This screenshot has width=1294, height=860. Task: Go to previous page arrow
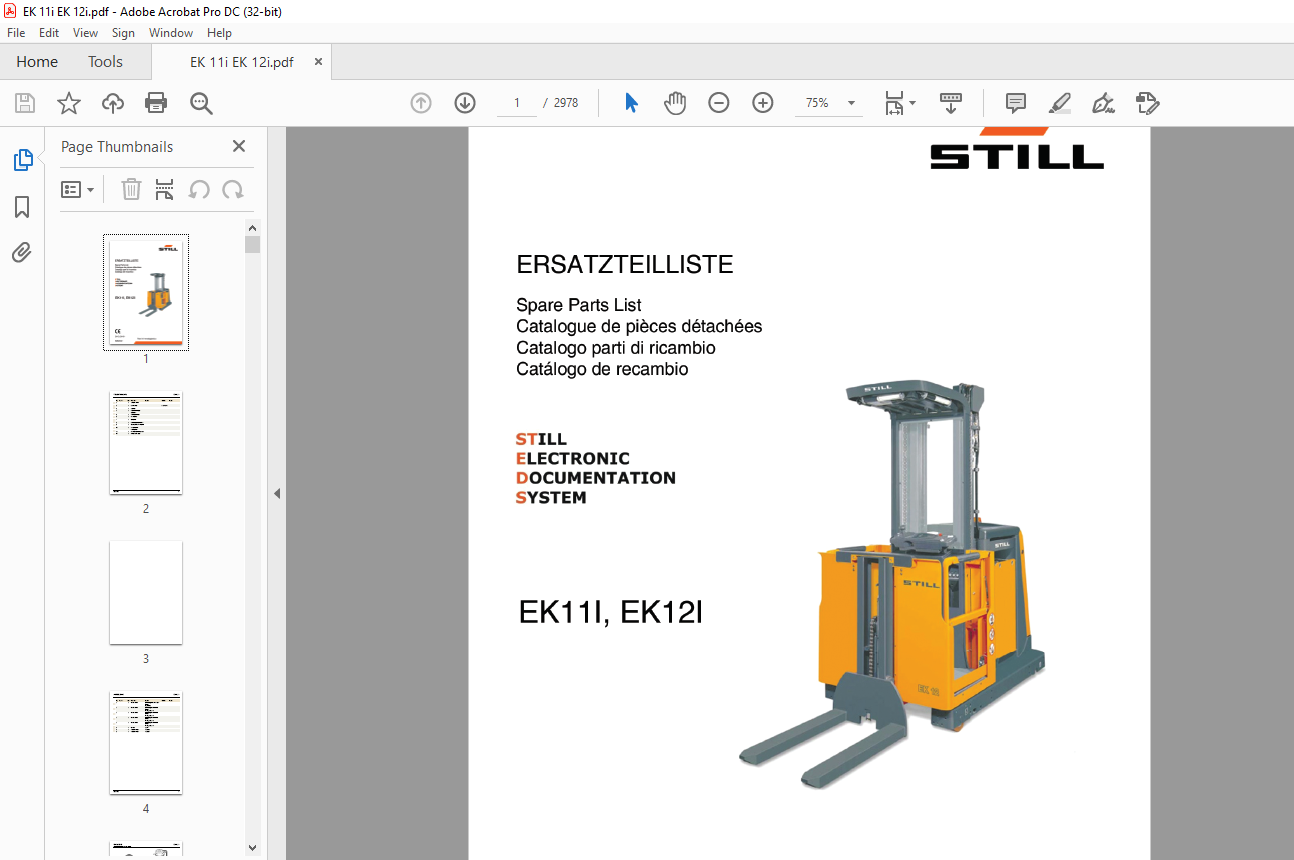pos(421,103)
